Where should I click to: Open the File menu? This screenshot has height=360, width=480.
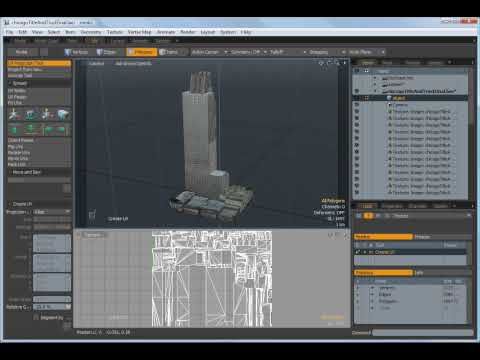pyautogui.click(x=9, y=32)
